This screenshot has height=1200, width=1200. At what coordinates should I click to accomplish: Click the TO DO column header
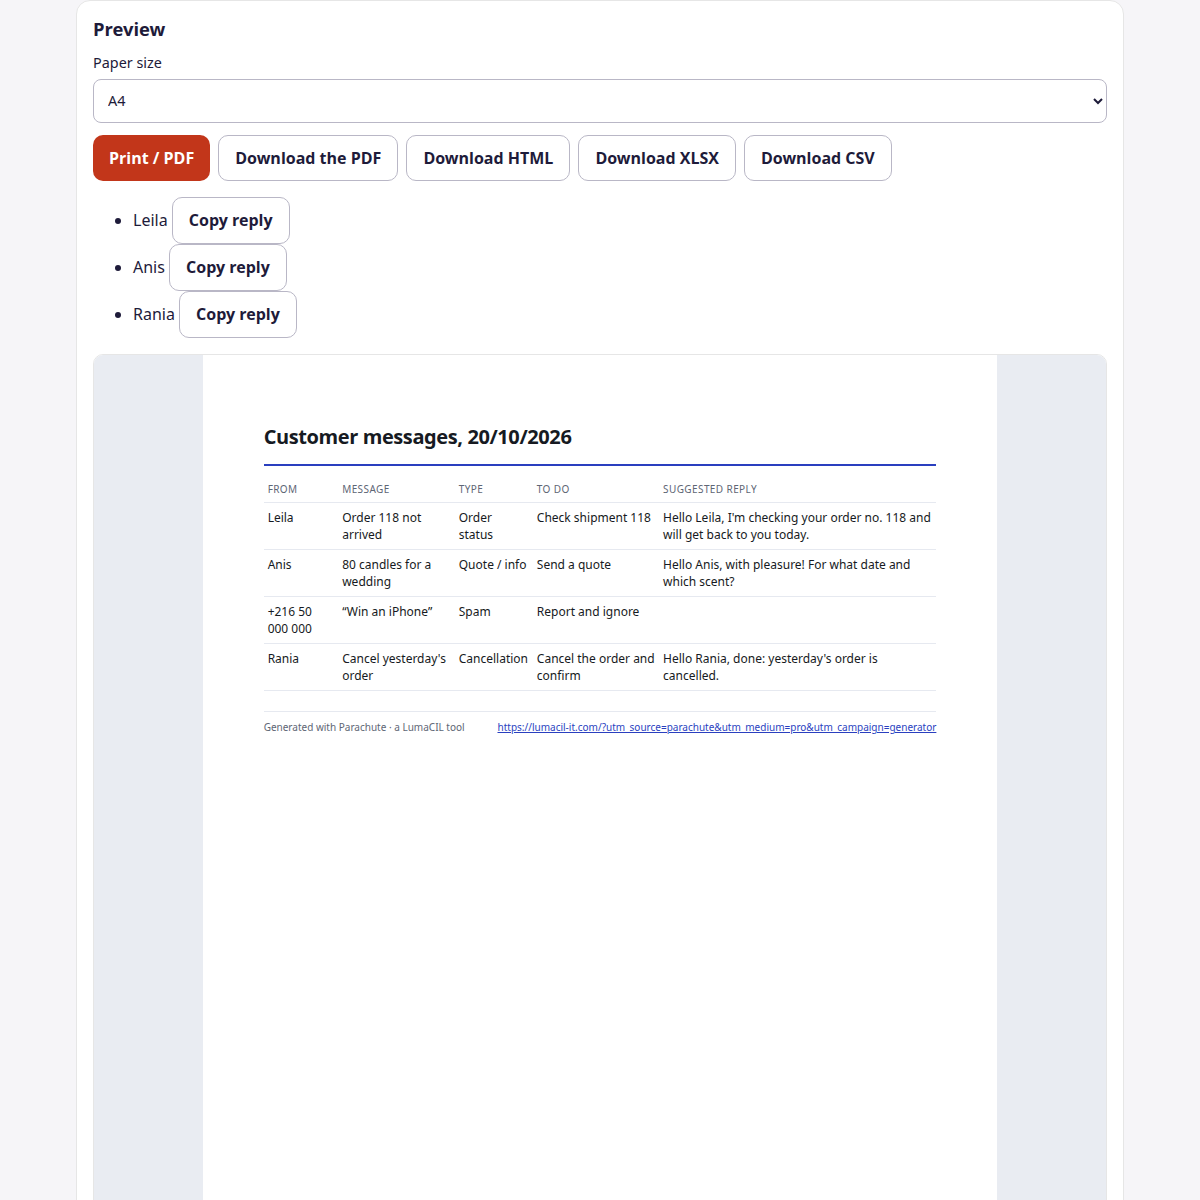pos(553,489)
